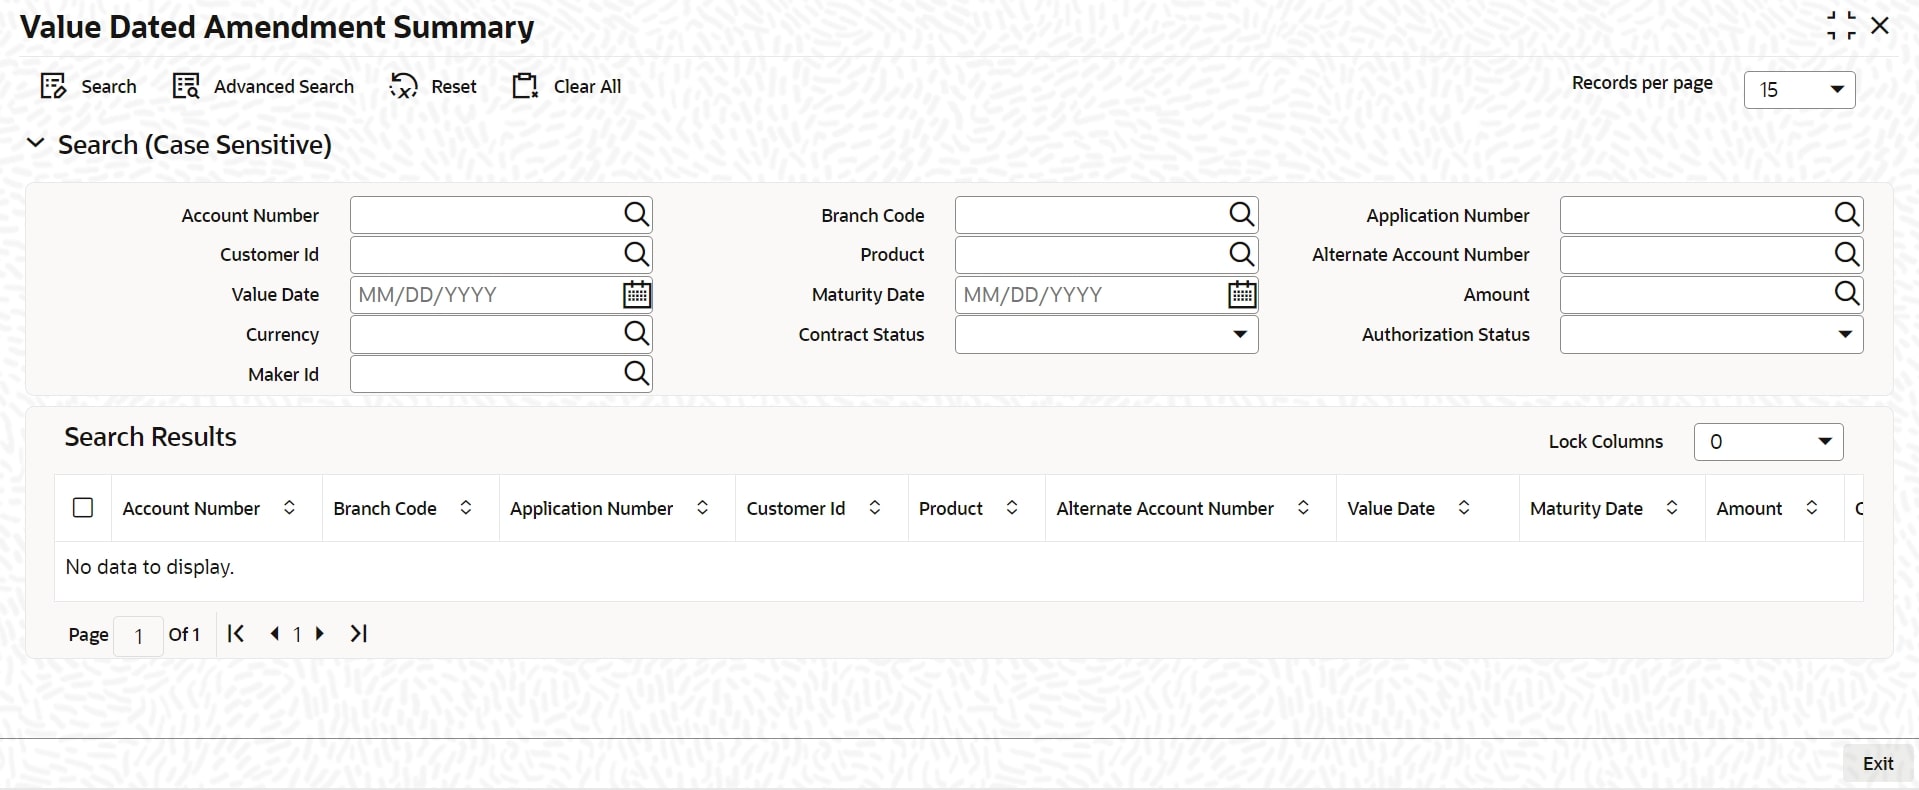The height and width of the screenshot is (790, 1919).
Task: Sort by Product column arrows
Action: [1012, 508]
